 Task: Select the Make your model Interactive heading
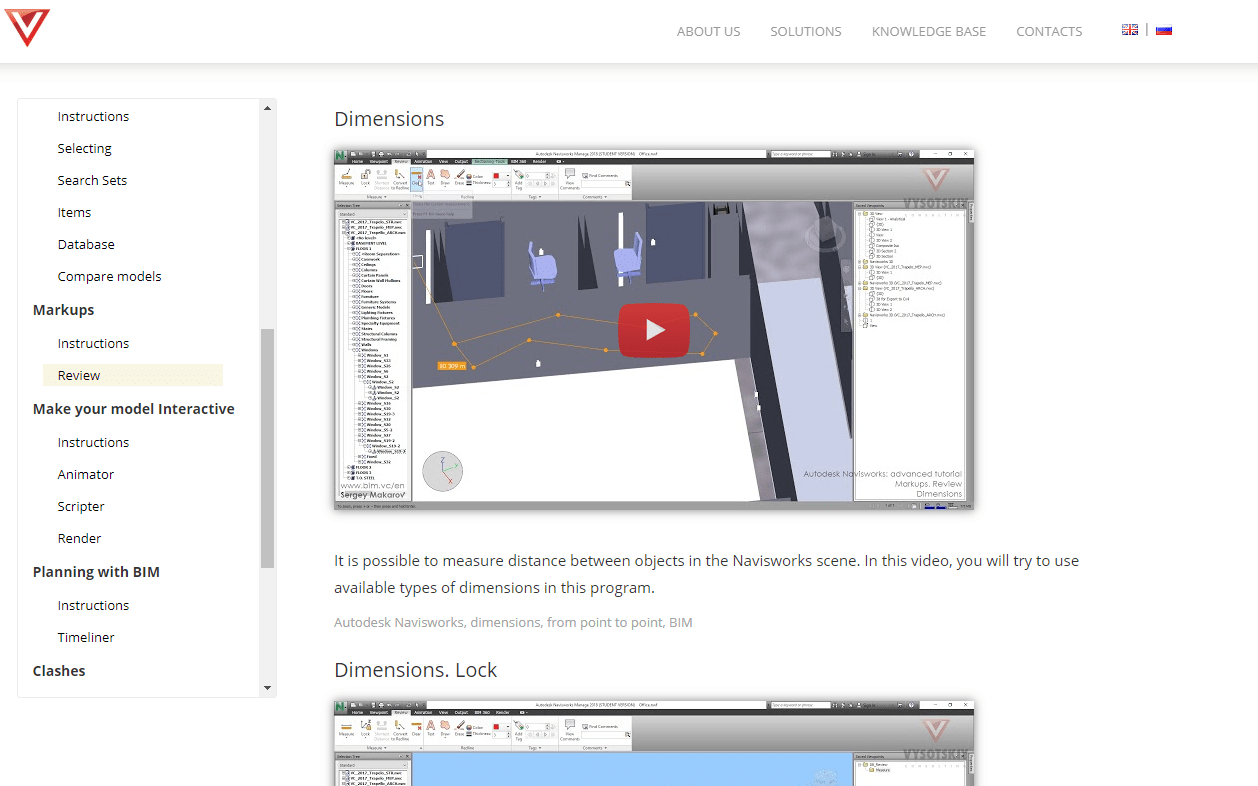click(x=133, y=409)
